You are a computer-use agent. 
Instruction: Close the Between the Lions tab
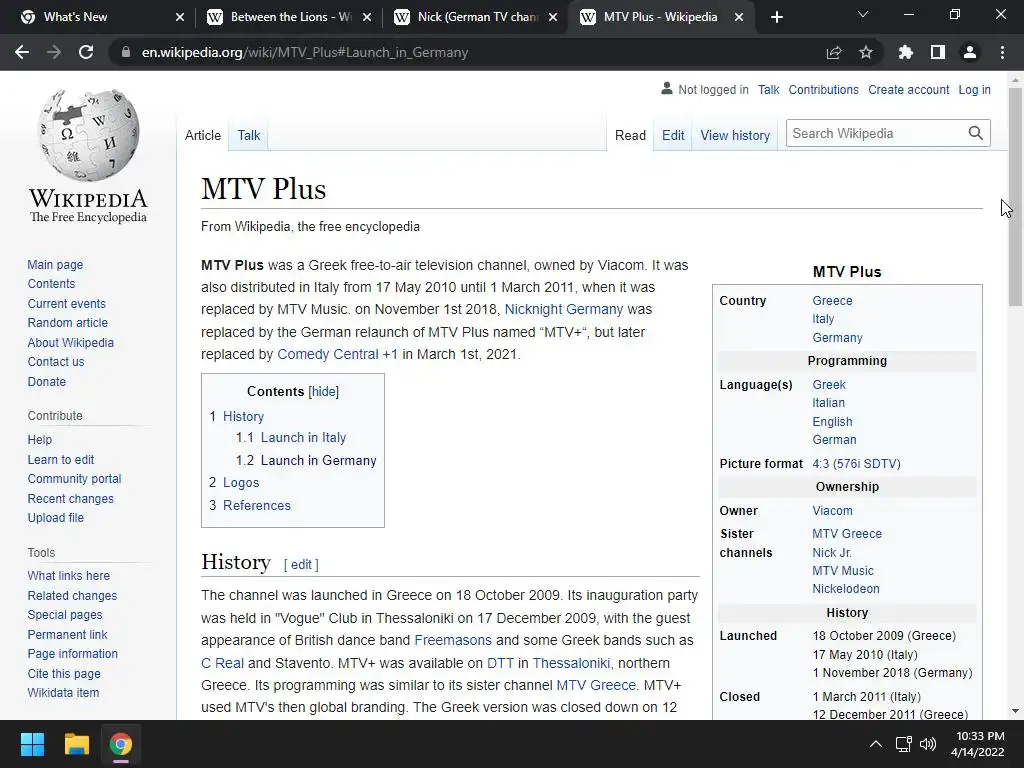(x=367, y=17)
